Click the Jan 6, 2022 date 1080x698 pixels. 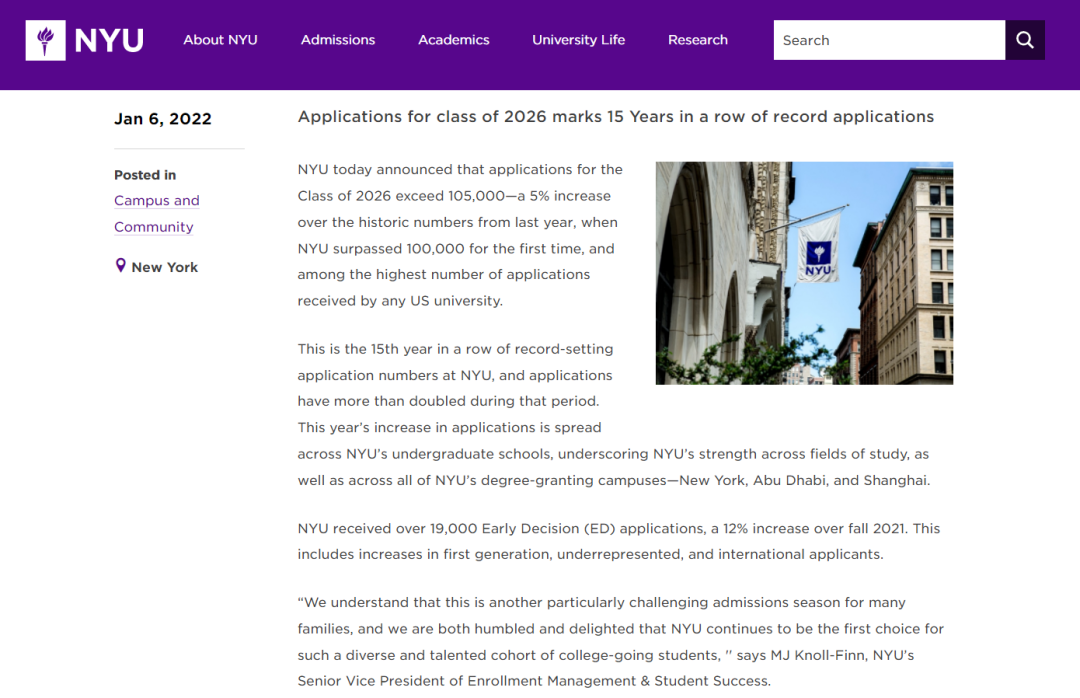click(x=163, y=119)
